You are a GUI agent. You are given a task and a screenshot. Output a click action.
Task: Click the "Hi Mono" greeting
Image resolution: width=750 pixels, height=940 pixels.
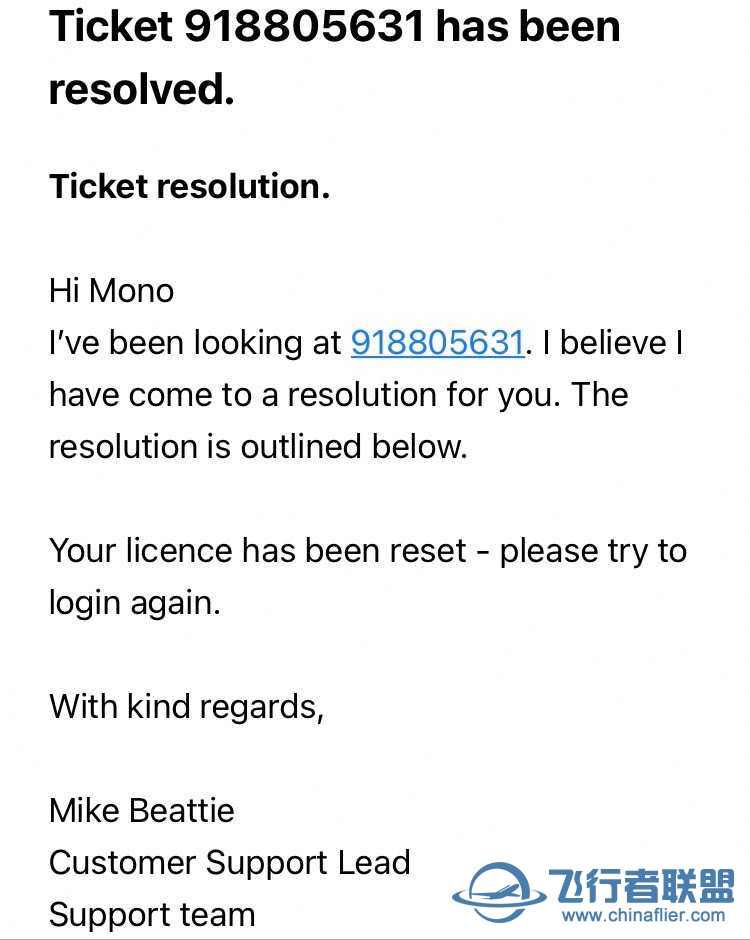tap(111, 291)
